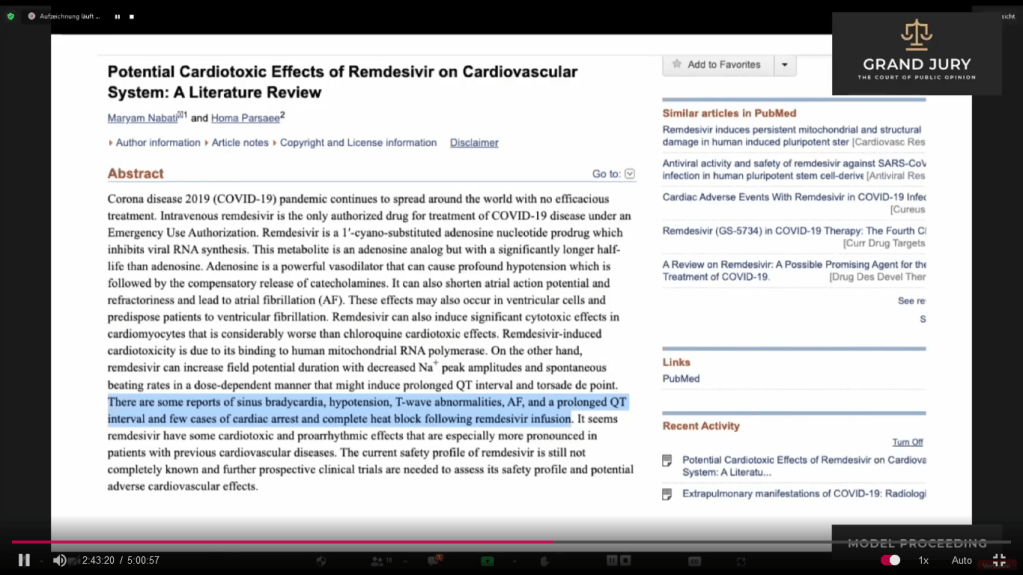This screenshot has width=1023, height=575.
Task: Open the abstract's Go to dropdown
Action: (629, 174)
